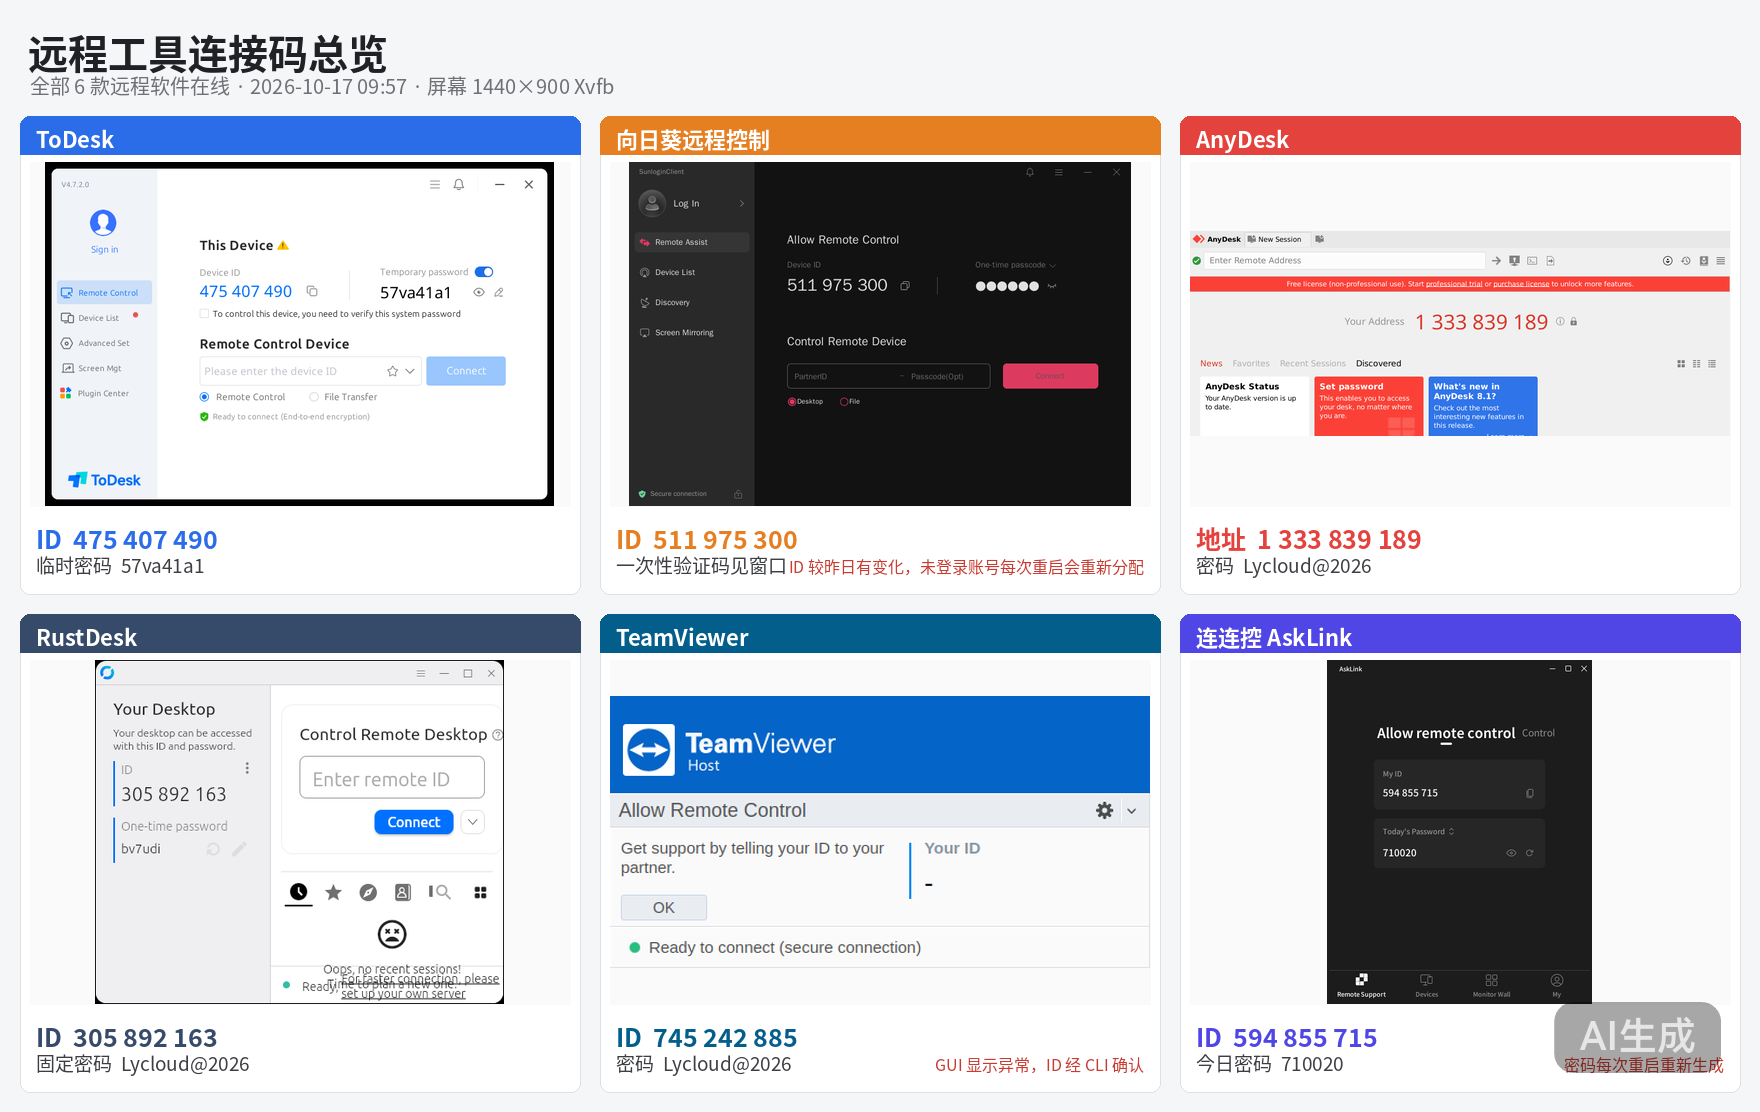Expand Sunlogin One-time passcode dropdown
1760x1112 pixels.
[x=1052, y=265]
